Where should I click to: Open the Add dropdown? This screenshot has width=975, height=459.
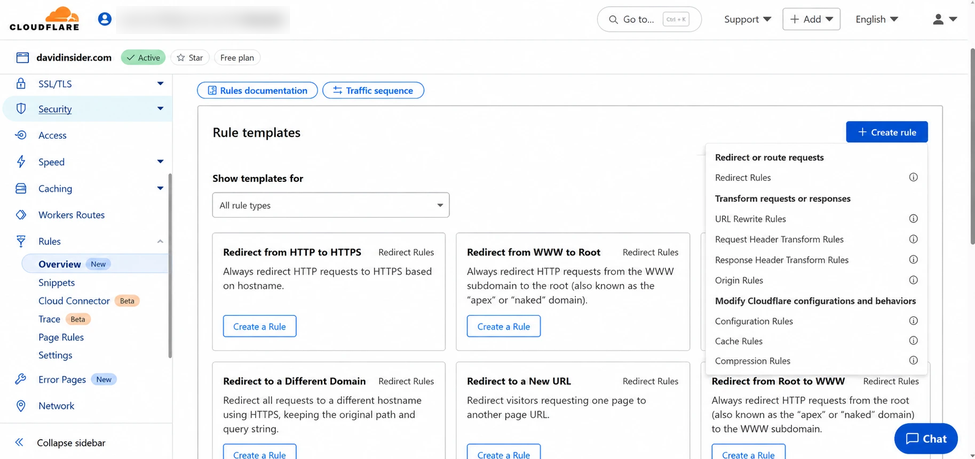[811, 19]
